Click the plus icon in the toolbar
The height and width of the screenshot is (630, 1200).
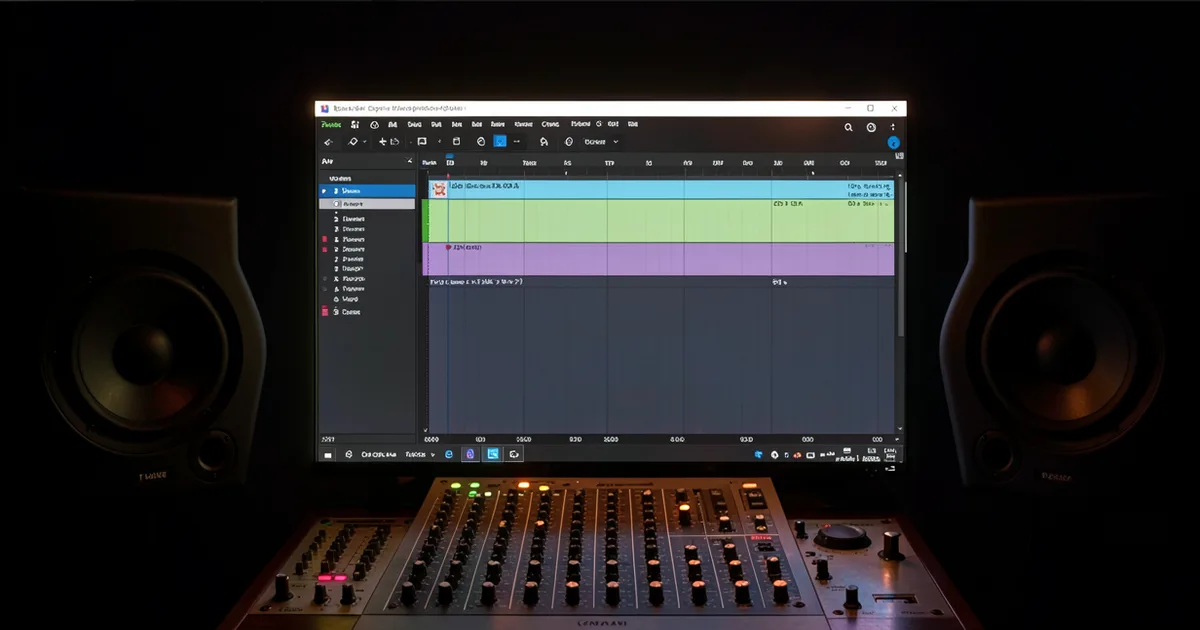pyautogui.click(x=383, y=142)
